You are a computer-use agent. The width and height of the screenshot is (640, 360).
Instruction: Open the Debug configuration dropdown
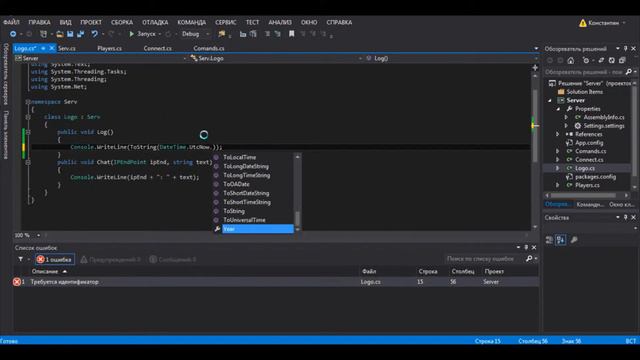pyautogui.click(x=195, y=34)
